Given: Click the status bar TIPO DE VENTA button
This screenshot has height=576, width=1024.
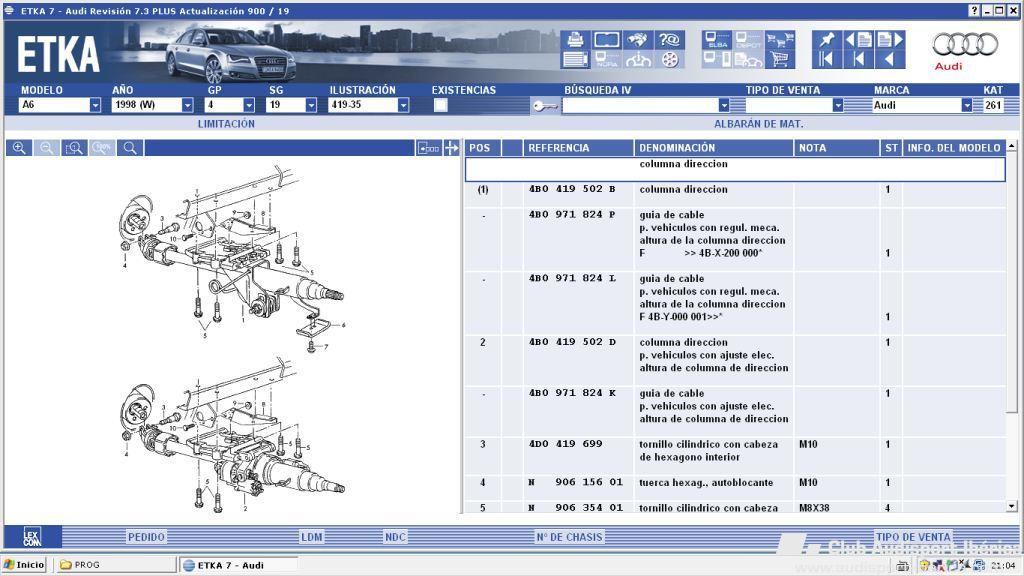Looking at the screenshot, I should pos(913,537).
